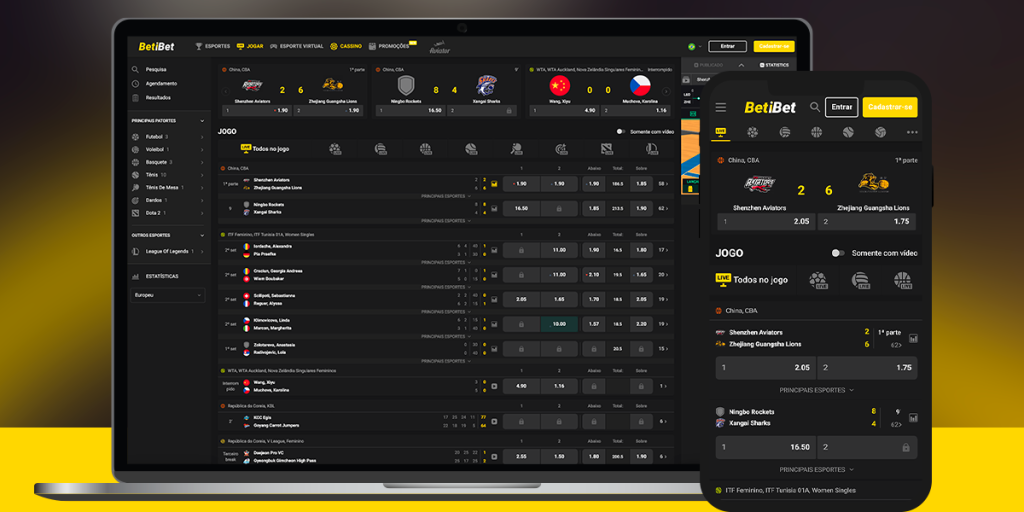Select Todos no jogo tab on the laptop

point(264,149)
